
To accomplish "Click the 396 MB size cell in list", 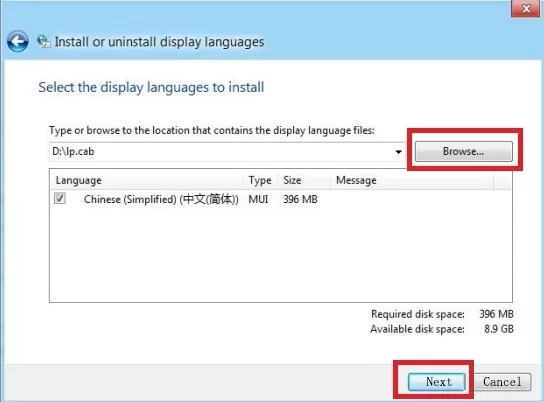I will (x=300, y=199).
